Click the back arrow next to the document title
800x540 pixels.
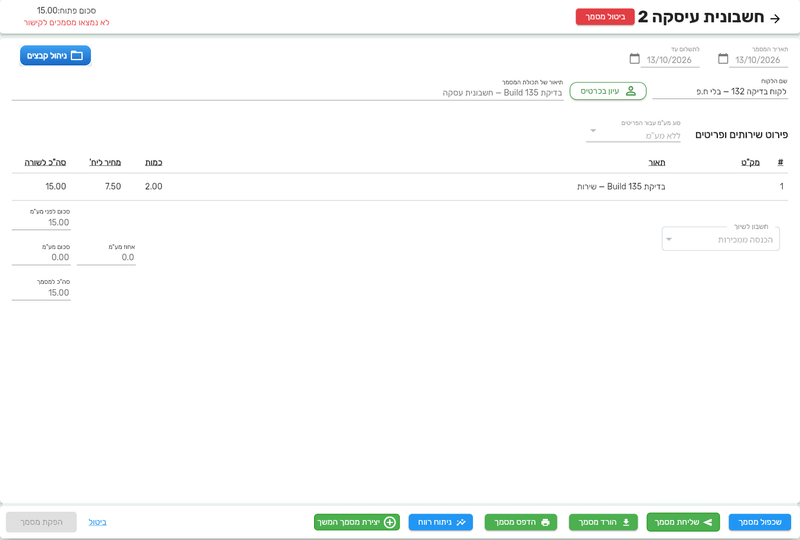point(775,18)
